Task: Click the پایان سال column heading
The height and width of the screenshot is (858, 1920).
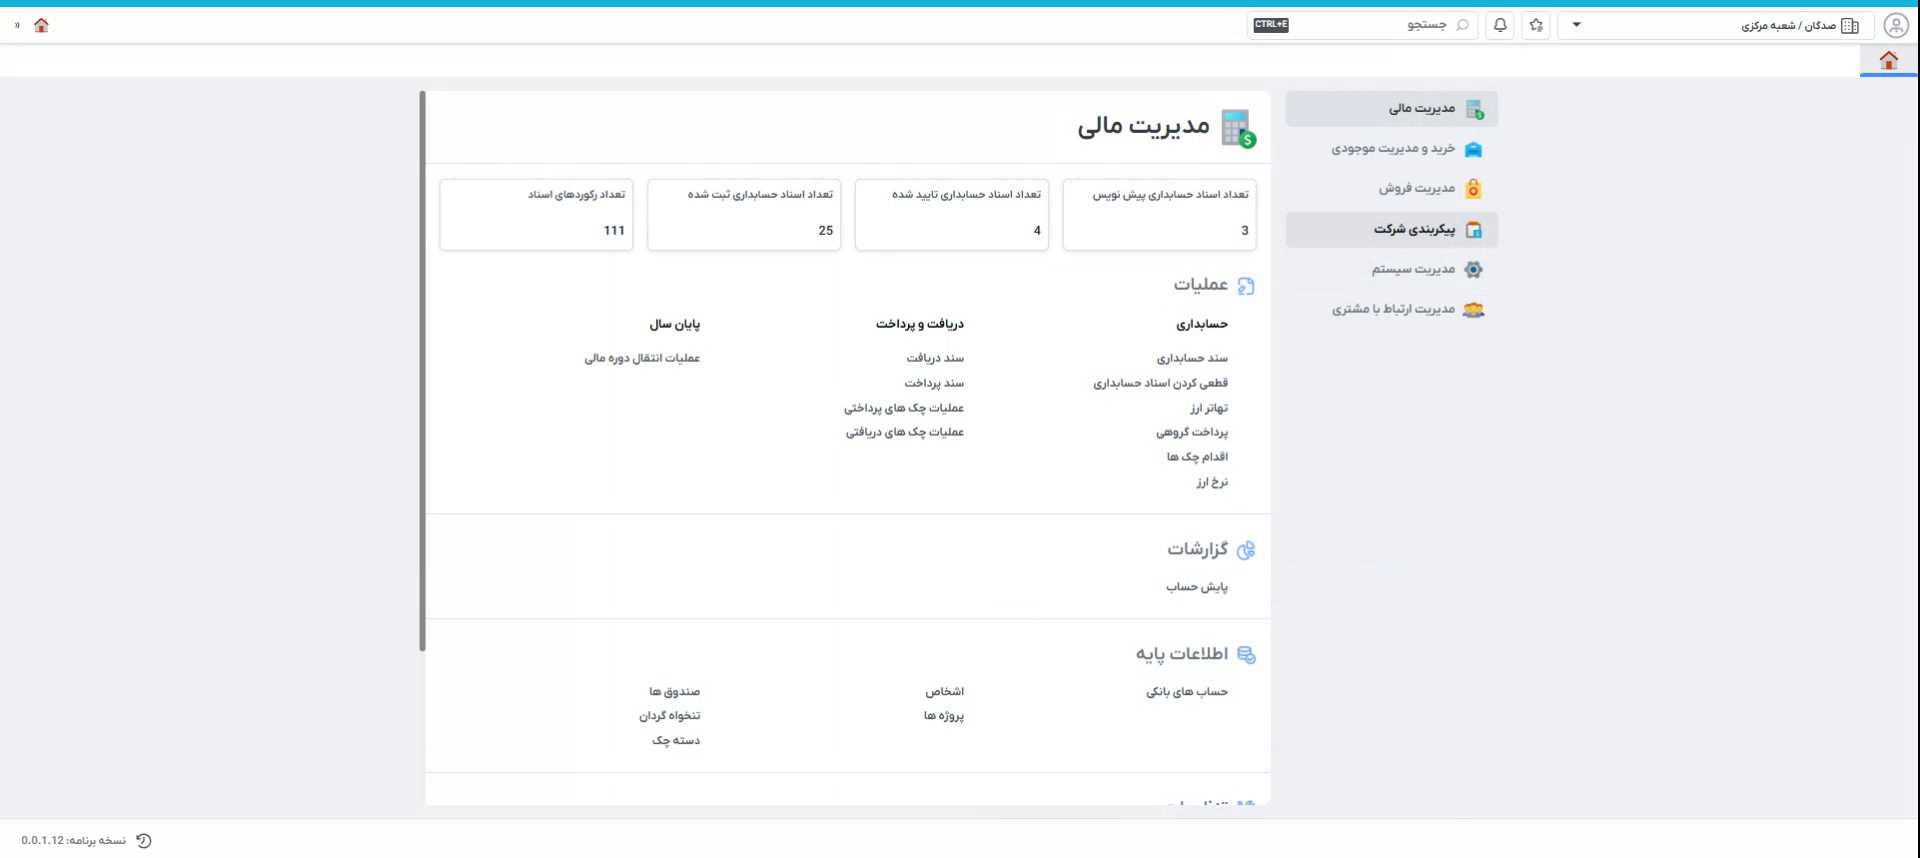Action: tap(675, 324)
